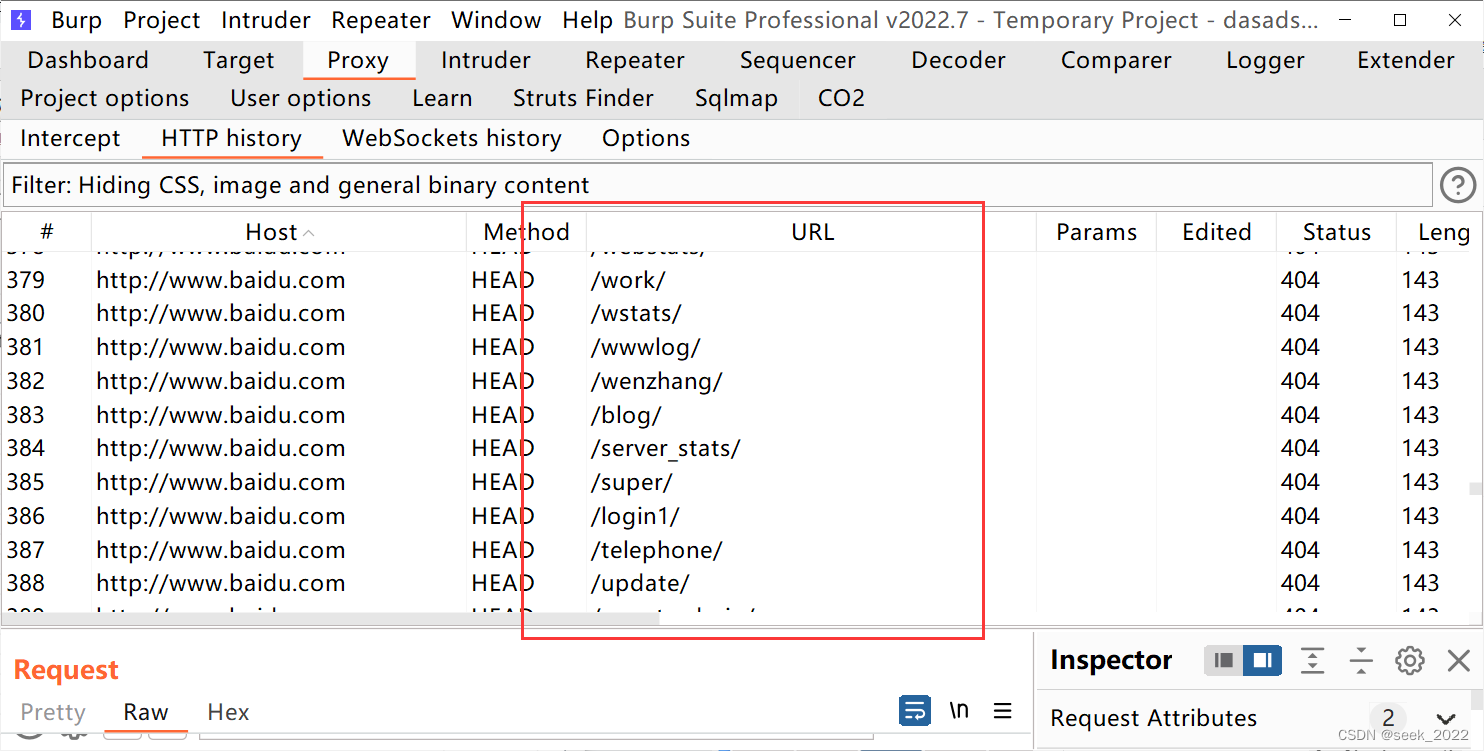Click the filter bar to edit filters

tap(718, 185)
